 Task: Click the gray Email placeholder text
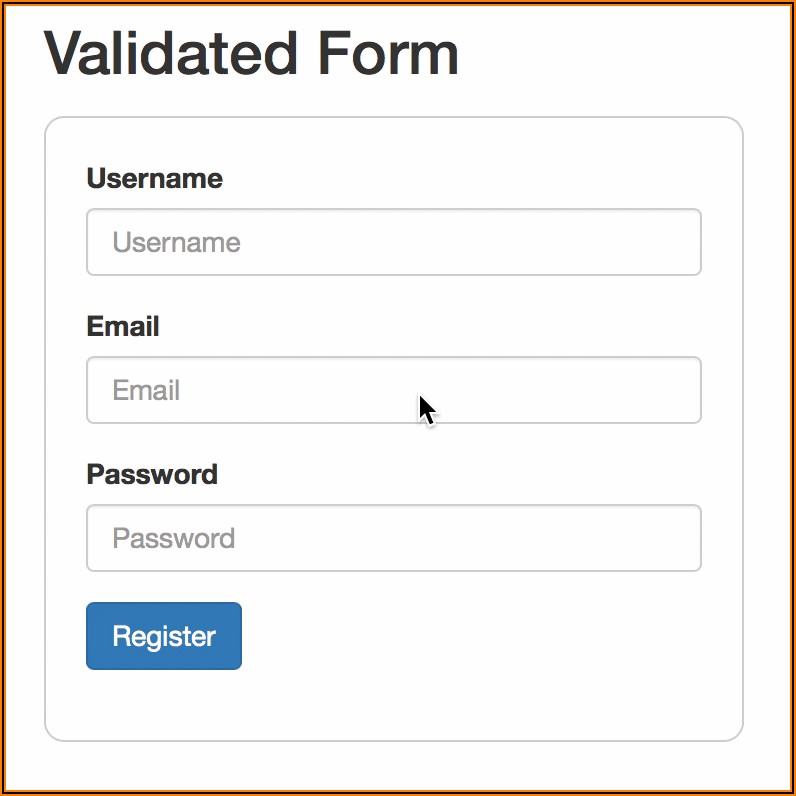tap(146, 390)
